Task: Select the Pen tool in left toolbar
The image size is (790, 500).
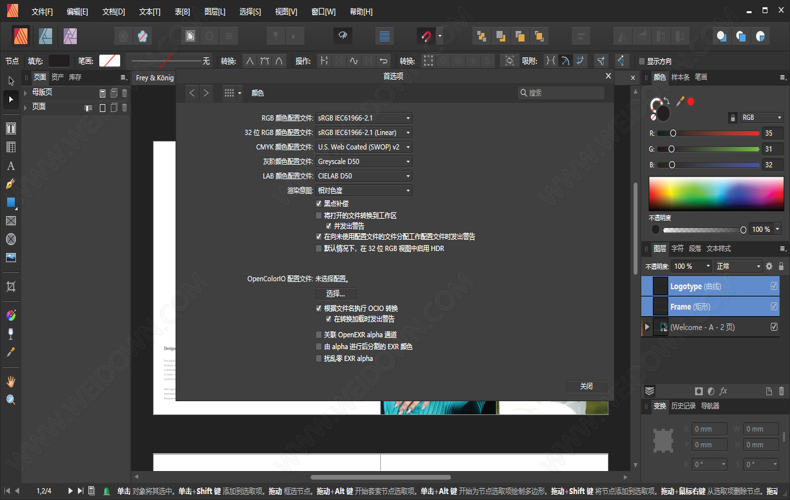Action: point(11,184)
